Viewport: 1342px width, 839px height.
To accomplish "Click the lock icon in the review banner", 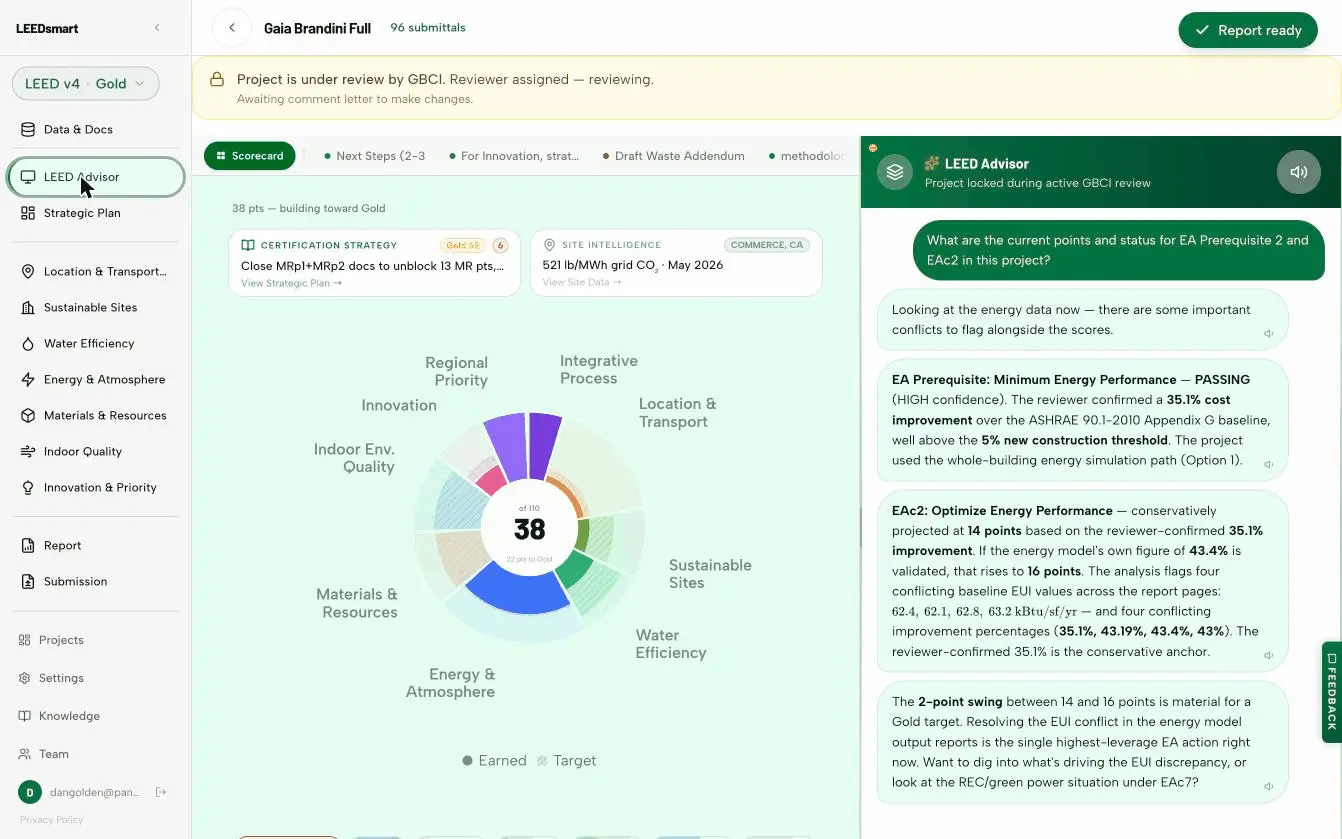I will pyautogui.click(x=216, y=79).
